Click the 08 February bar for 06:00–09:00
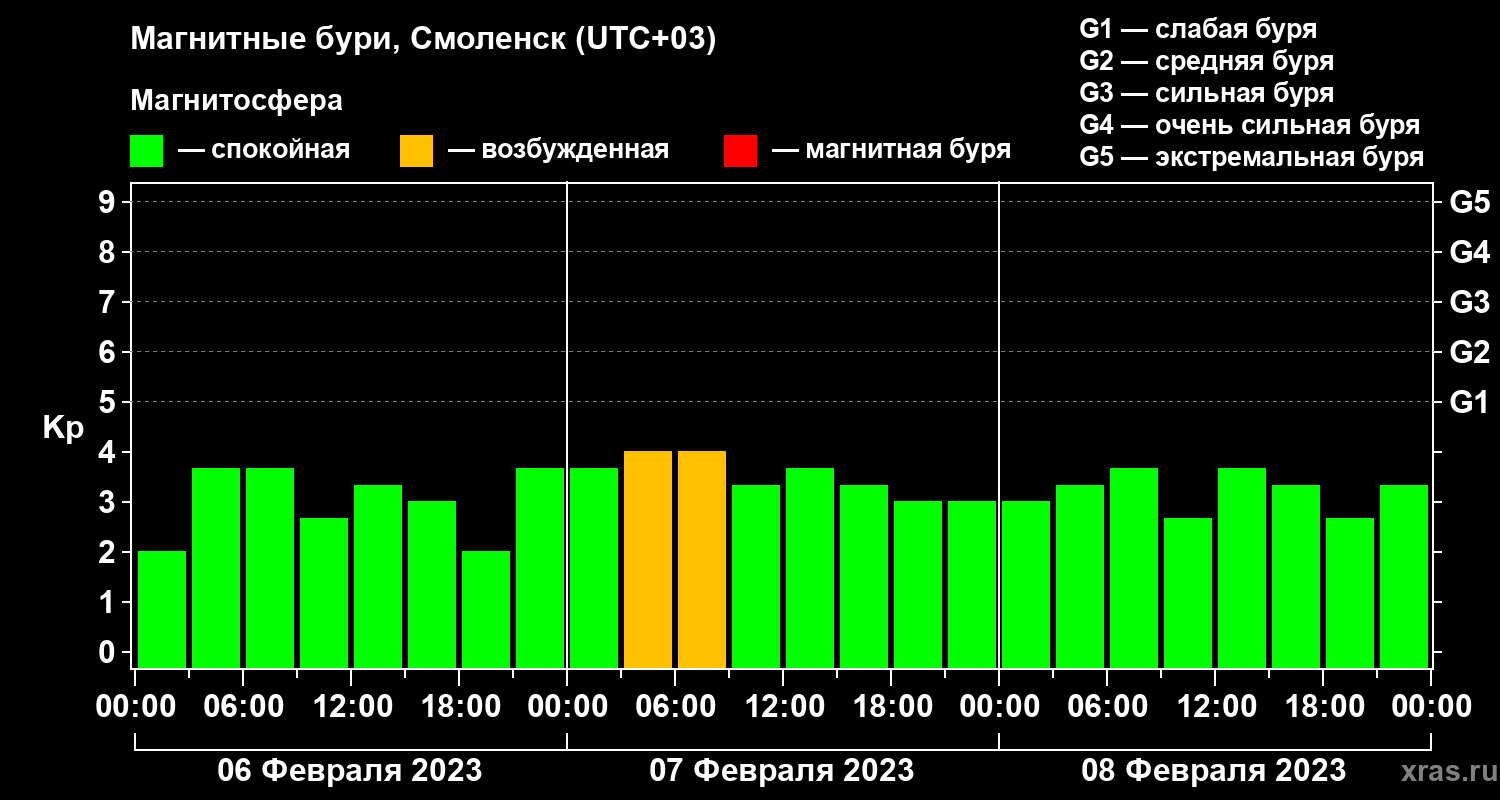 click(1134, 567)
